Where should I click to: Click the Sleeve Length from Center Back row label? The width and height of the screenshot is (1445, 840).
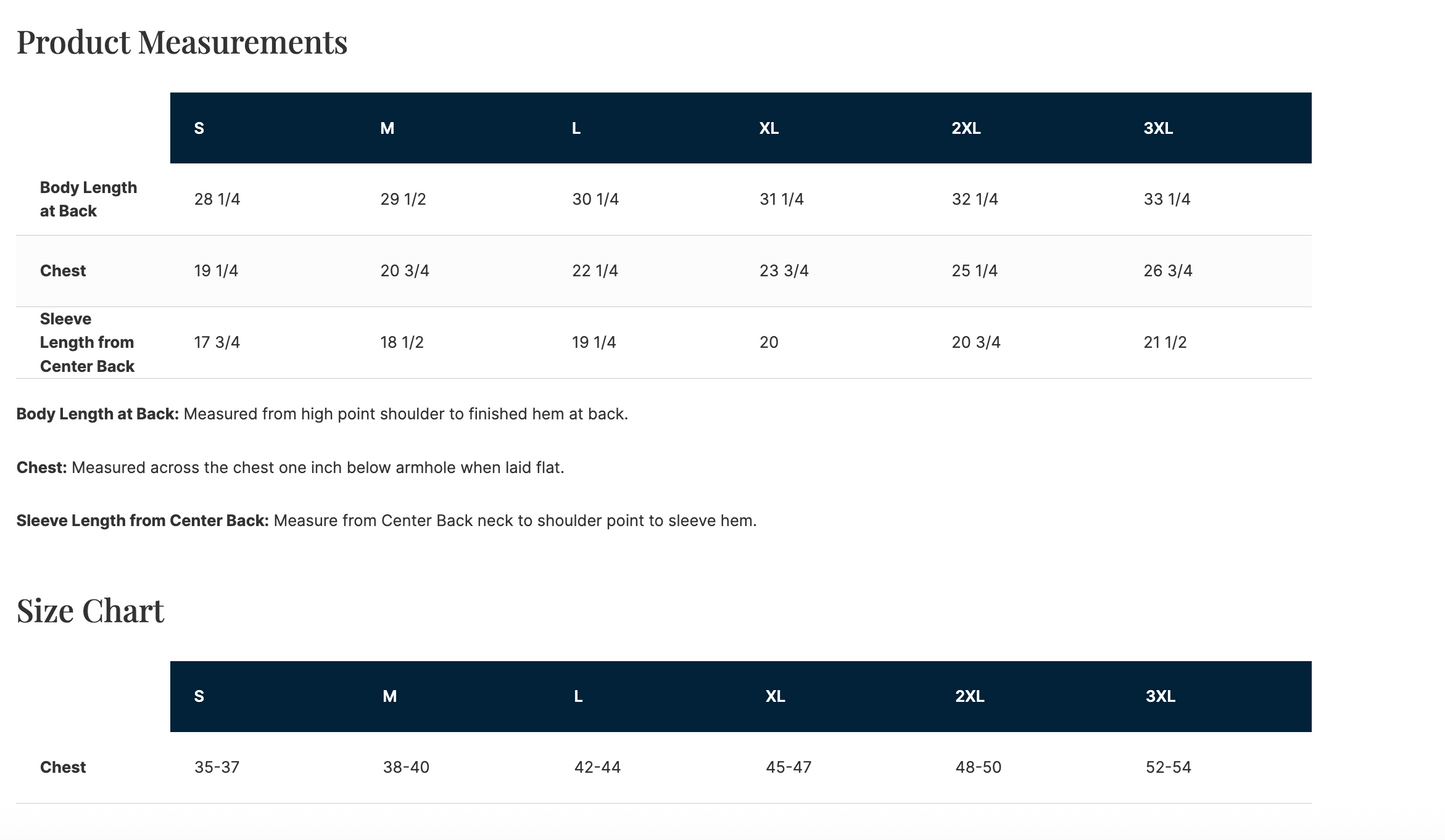tap(87, 342)
